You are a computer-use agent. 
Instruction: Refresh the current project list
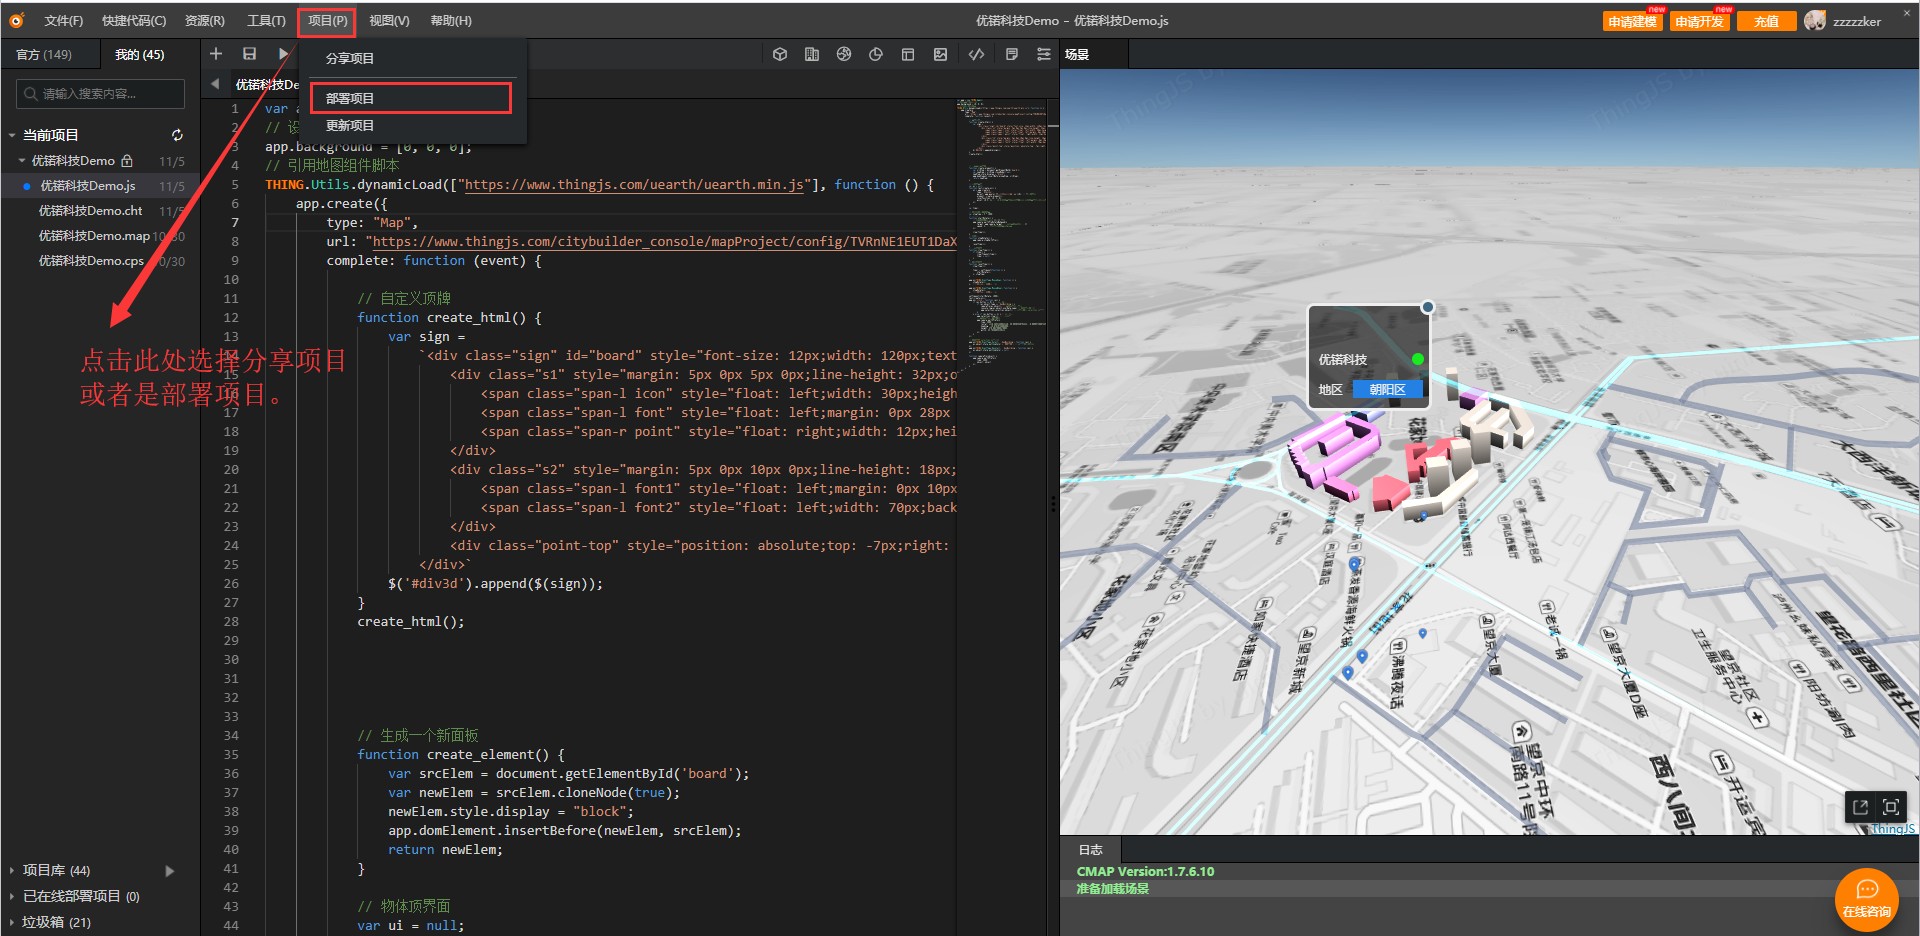click(177, 135)
